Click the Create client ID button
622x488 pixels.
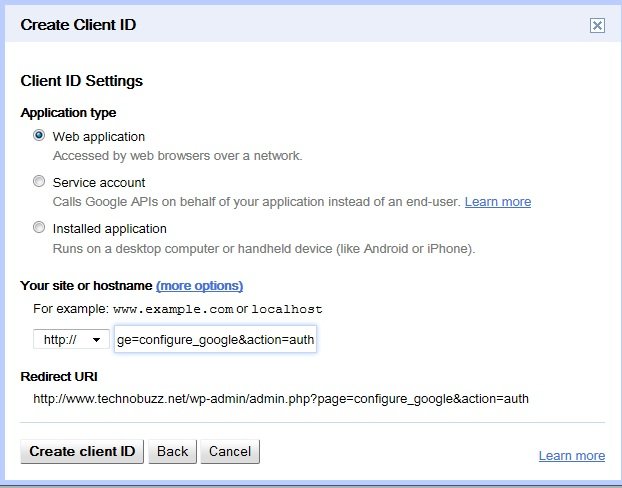point(82,451)
